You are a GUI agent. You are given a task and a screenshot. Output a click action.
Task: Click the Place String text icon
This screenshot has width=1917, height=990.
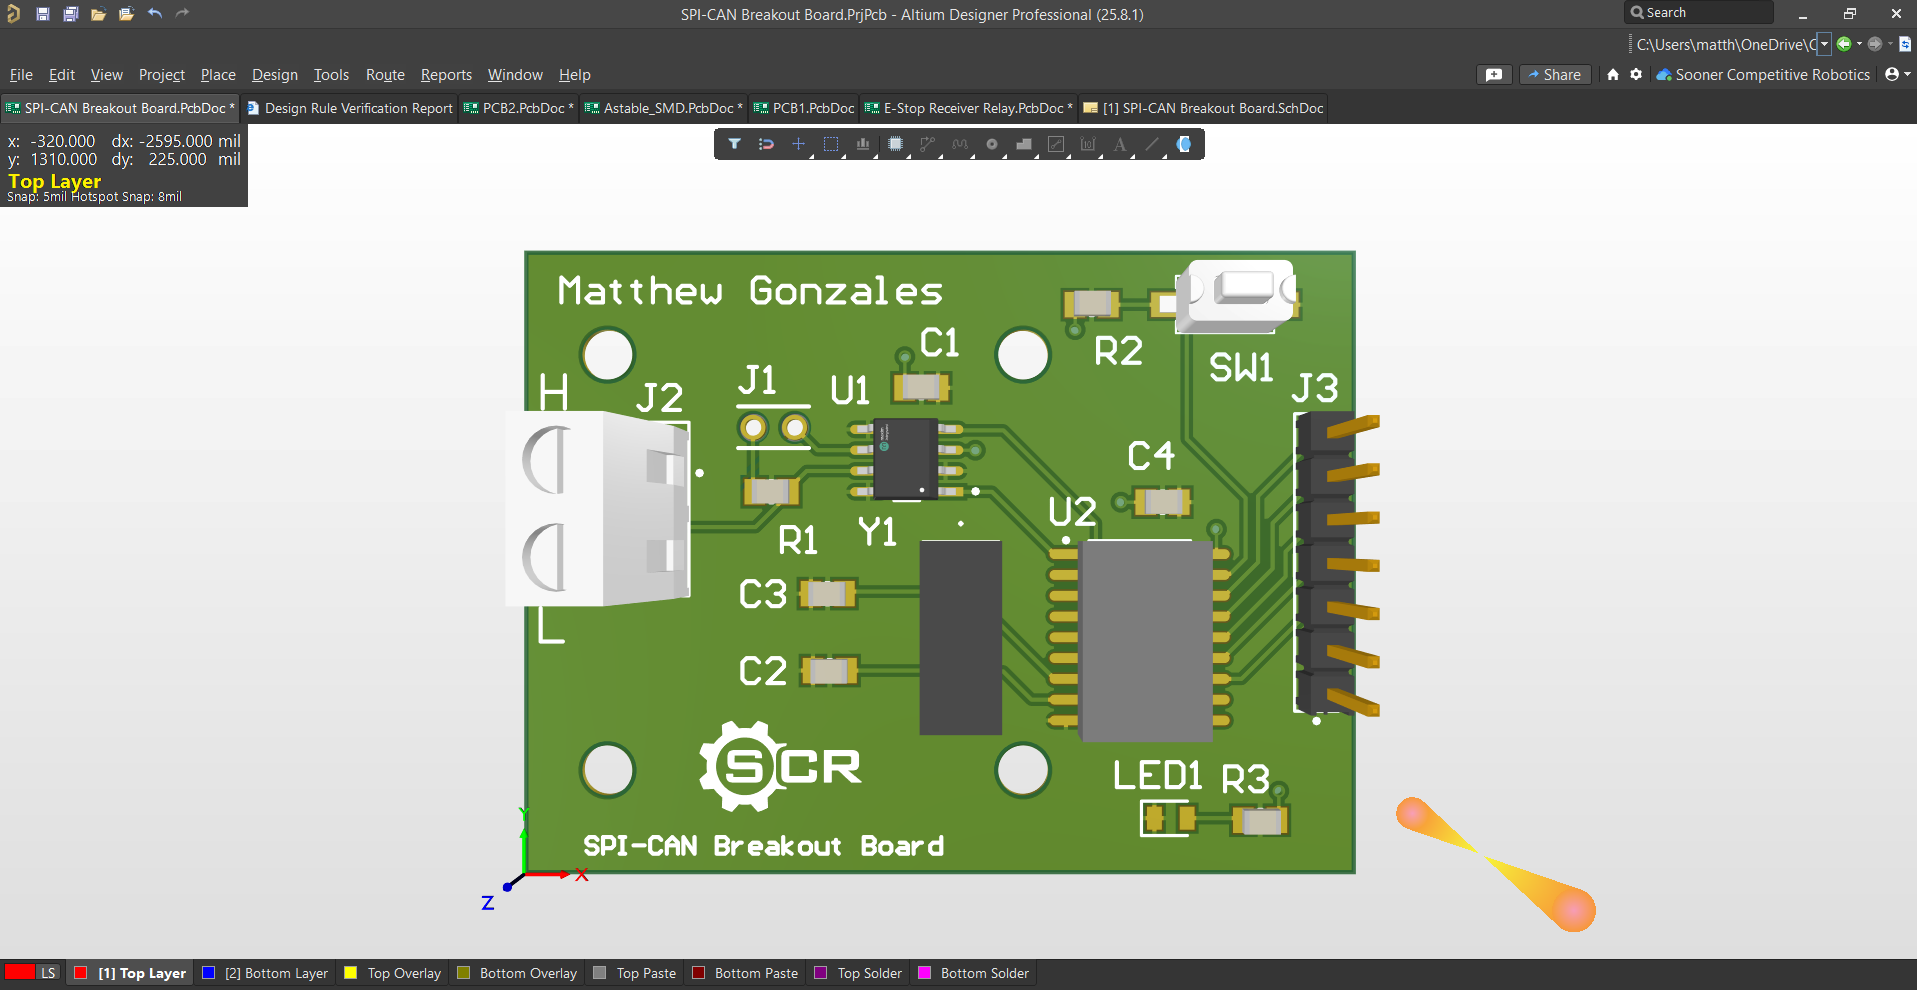[x=1120, y=144]
